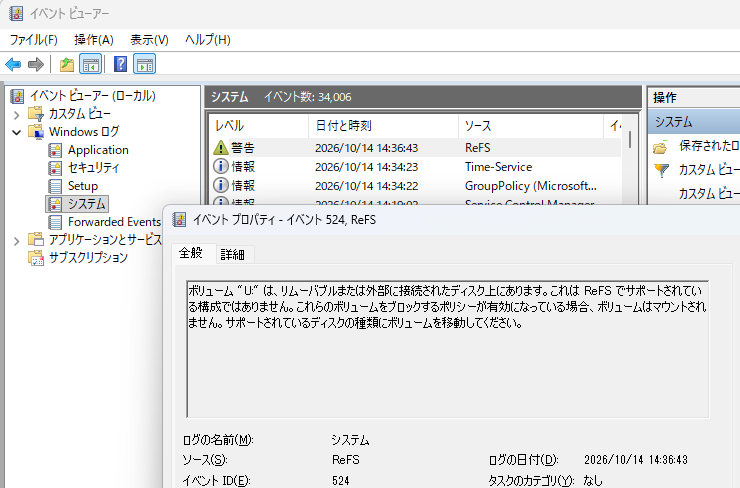This screenshot has width=740, height=488.
Task: Click the warning icon of the ReFS event
Action: (220, 148)
